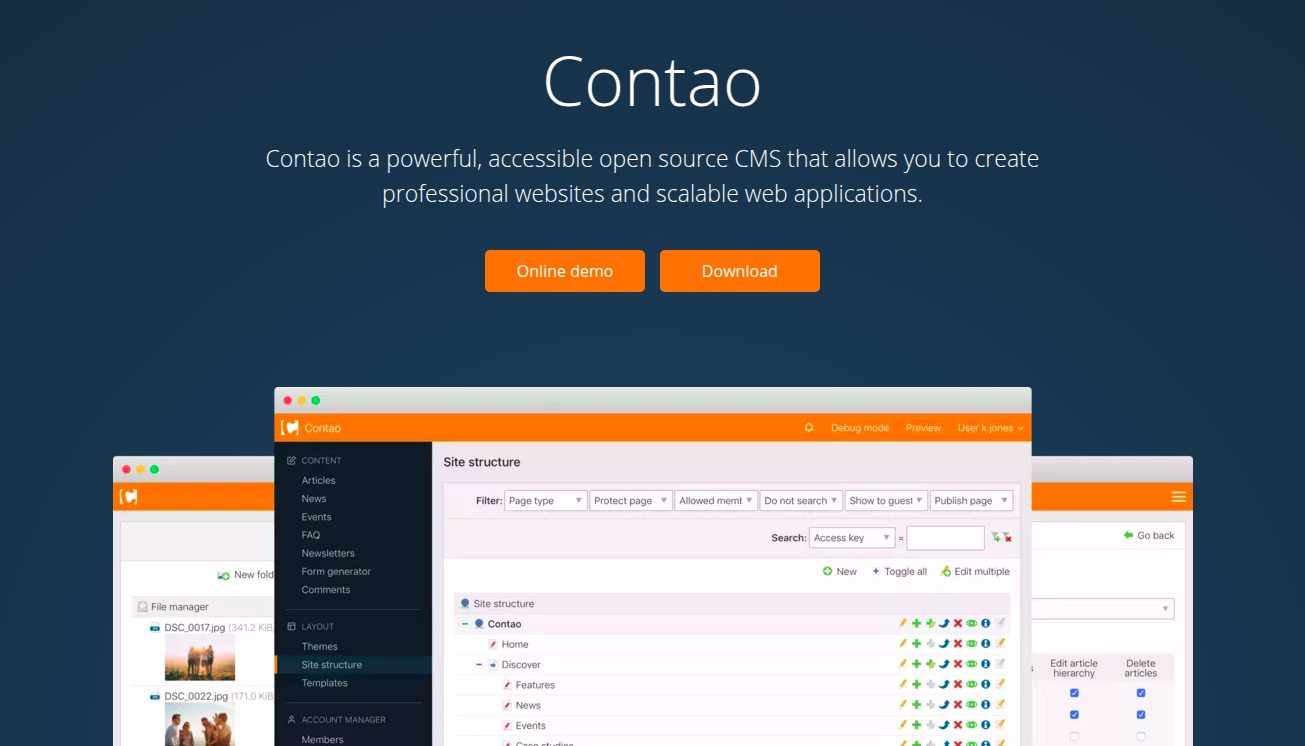Open the dropdown in right background window
This screenshot has width=1305, height=746.
click(1104, 609)
